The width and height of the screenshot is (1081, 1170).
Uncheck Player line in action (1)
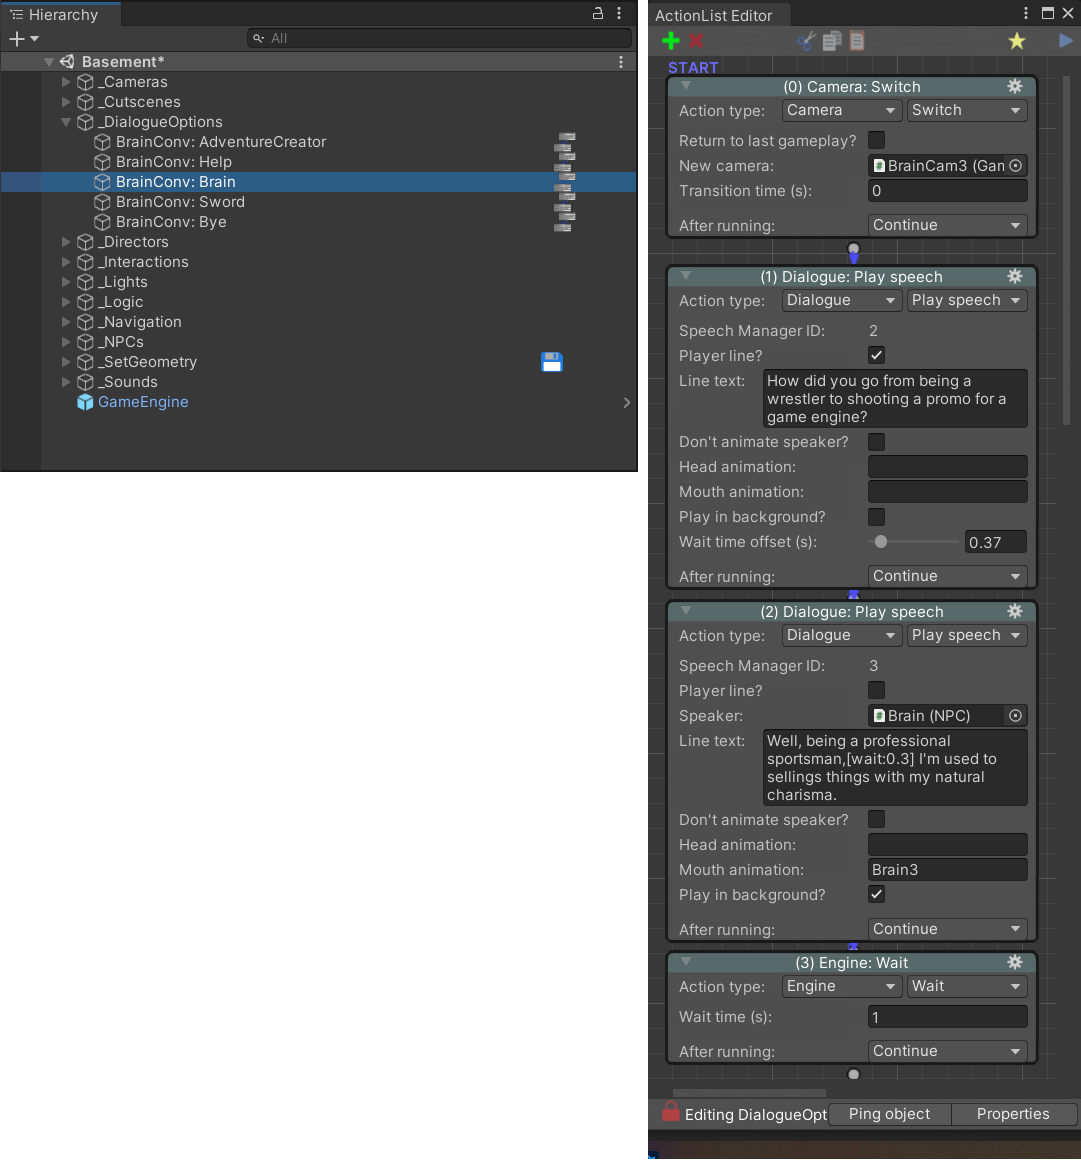[x=877, y=355]
